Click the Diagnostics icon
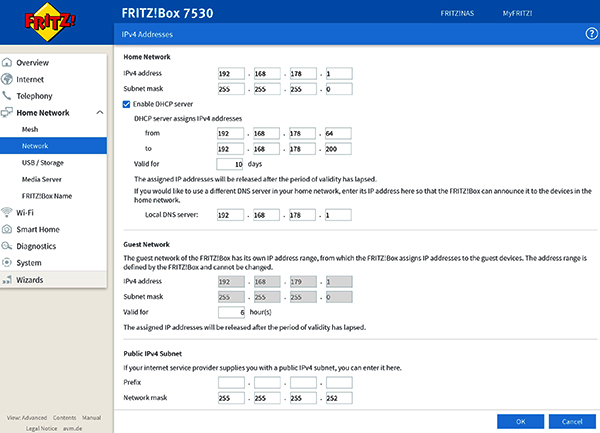 (7, 246)
